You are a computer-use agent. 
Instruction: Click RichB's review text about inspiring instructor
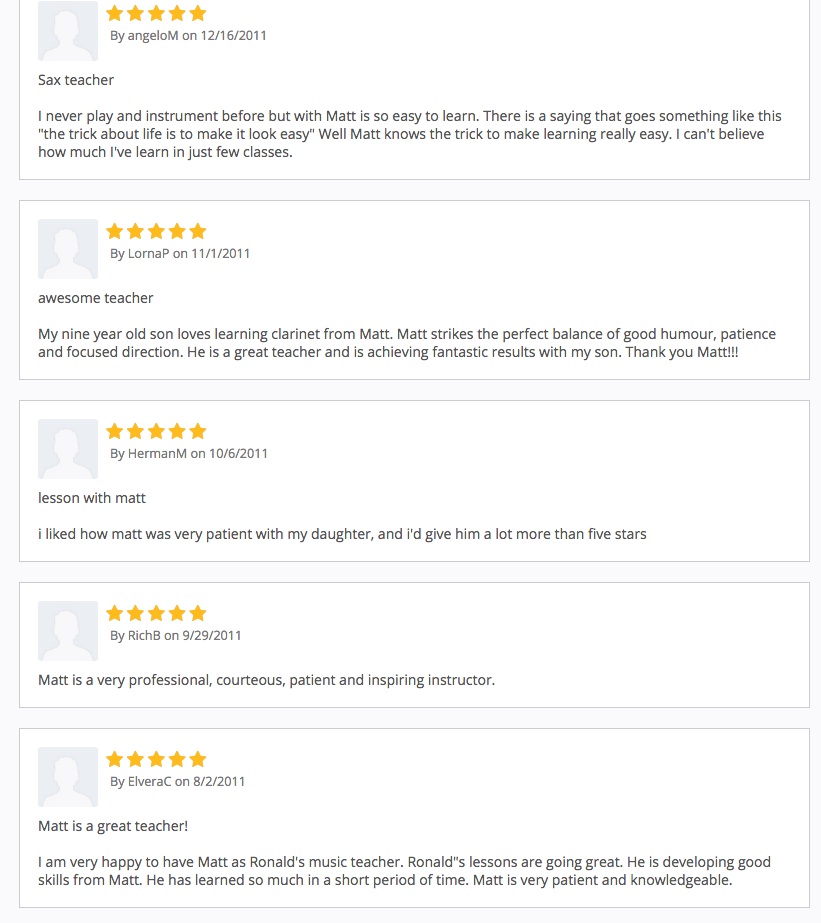click(x=266, y=680)
